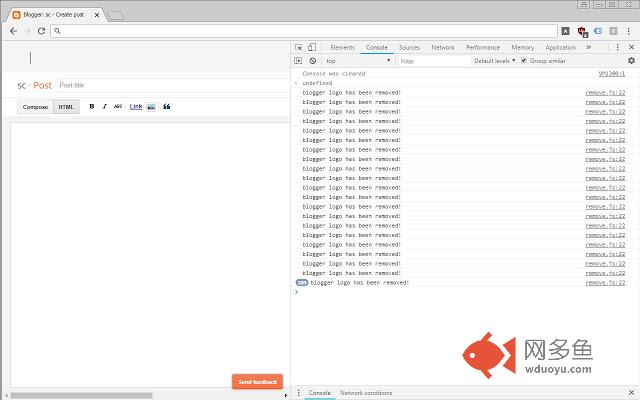Switch to the Network tab
The image size is (640, 400).
coord(443,47)
